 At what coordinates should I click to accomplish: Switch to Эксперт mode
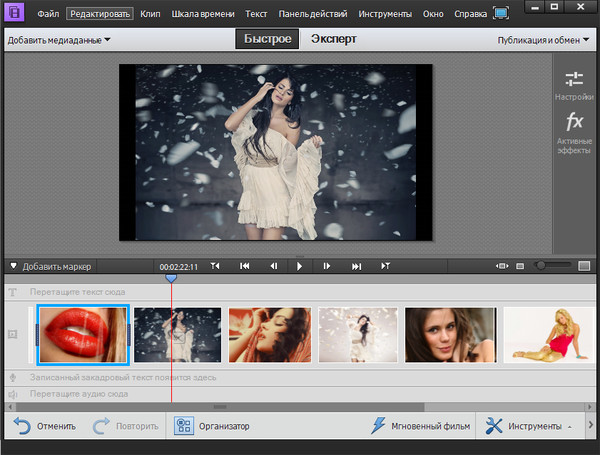[334, 40]
